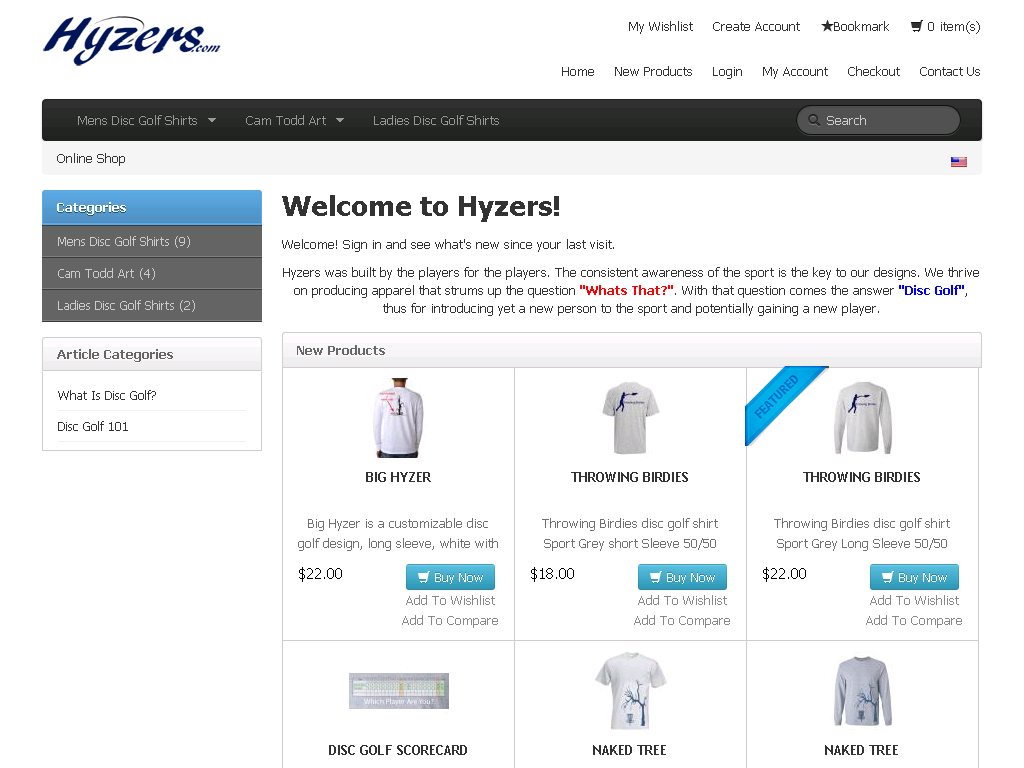Viewport: 1024px width, 768px height.
Task: Open My Account
Action: coord(795,71)
